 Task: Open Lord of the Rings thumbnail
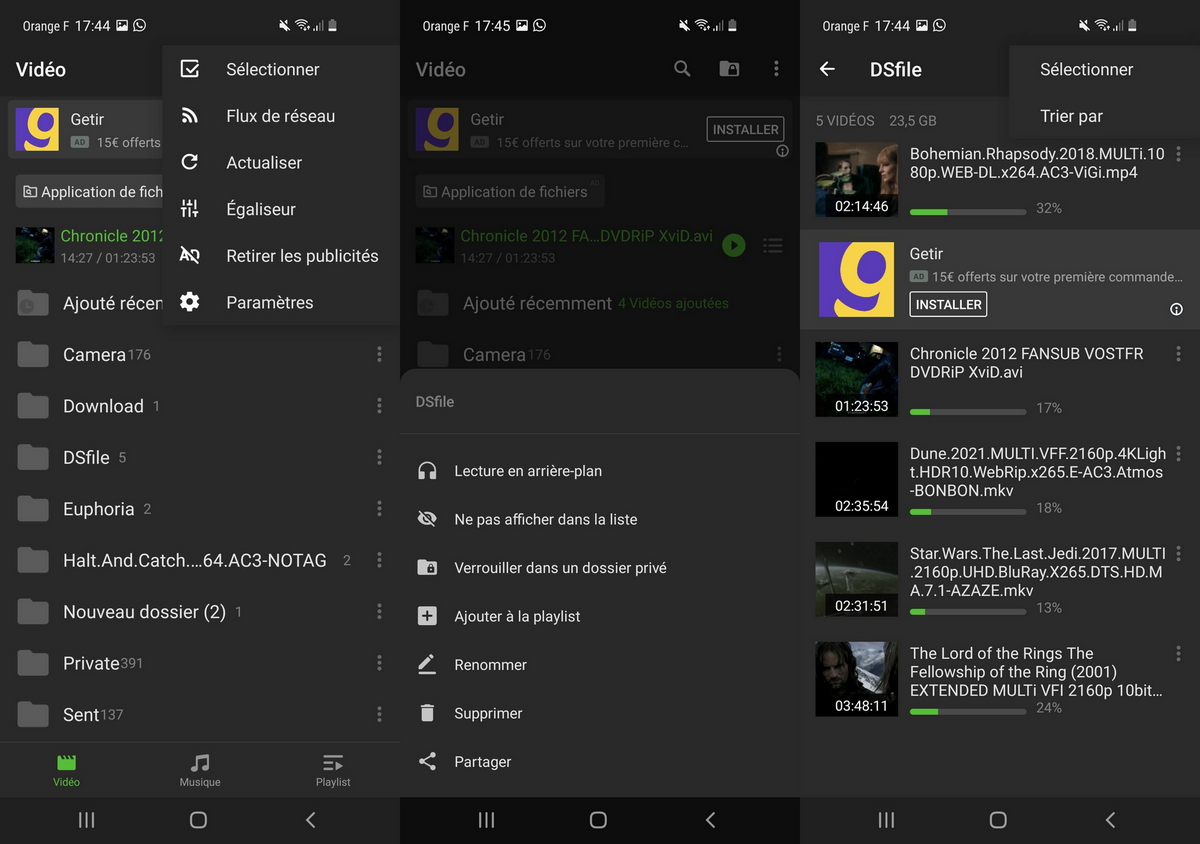click(856, 679)
